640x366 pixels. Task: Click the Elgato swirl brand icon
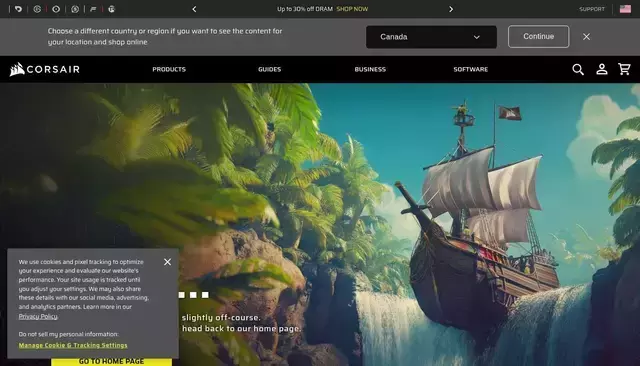pyautogui.click(x=18, y=9)
